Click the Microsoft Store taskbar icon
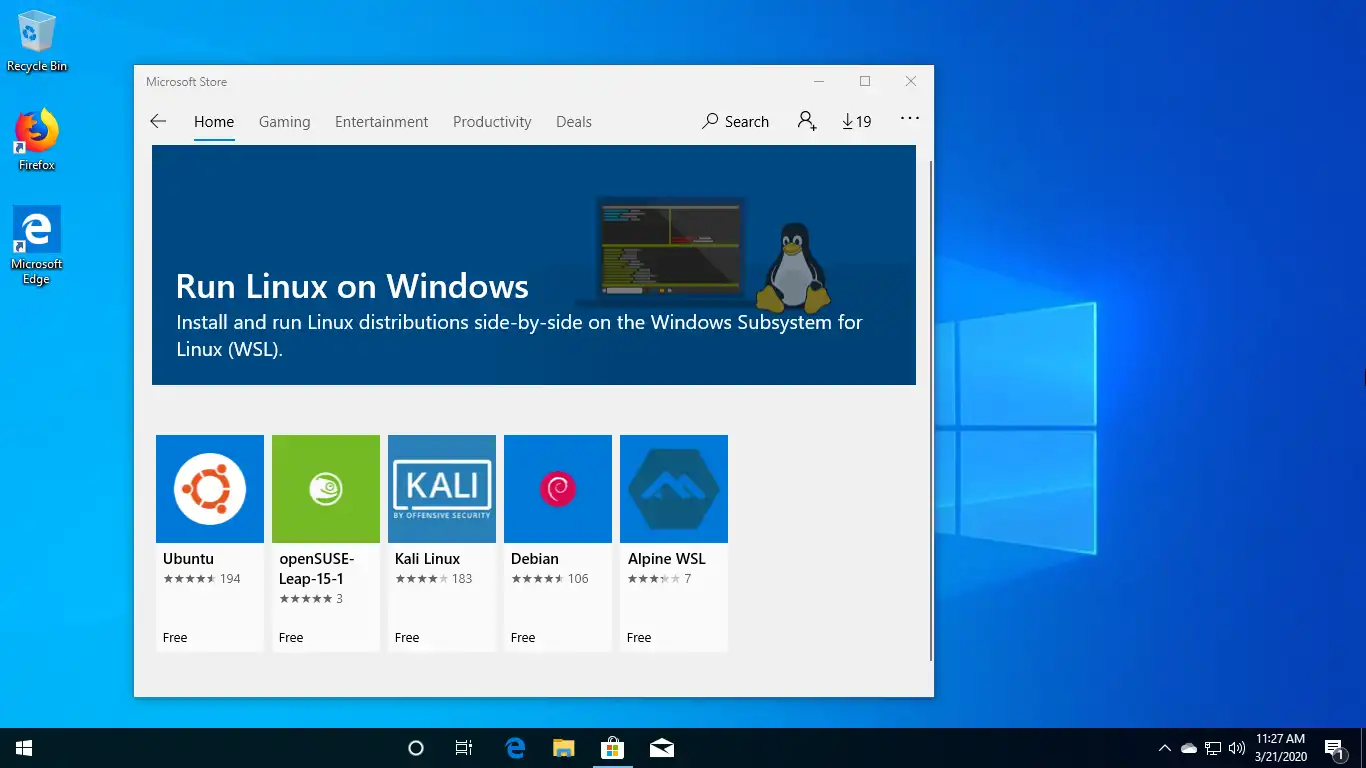The image size is (1366, 768). (612, 748)
